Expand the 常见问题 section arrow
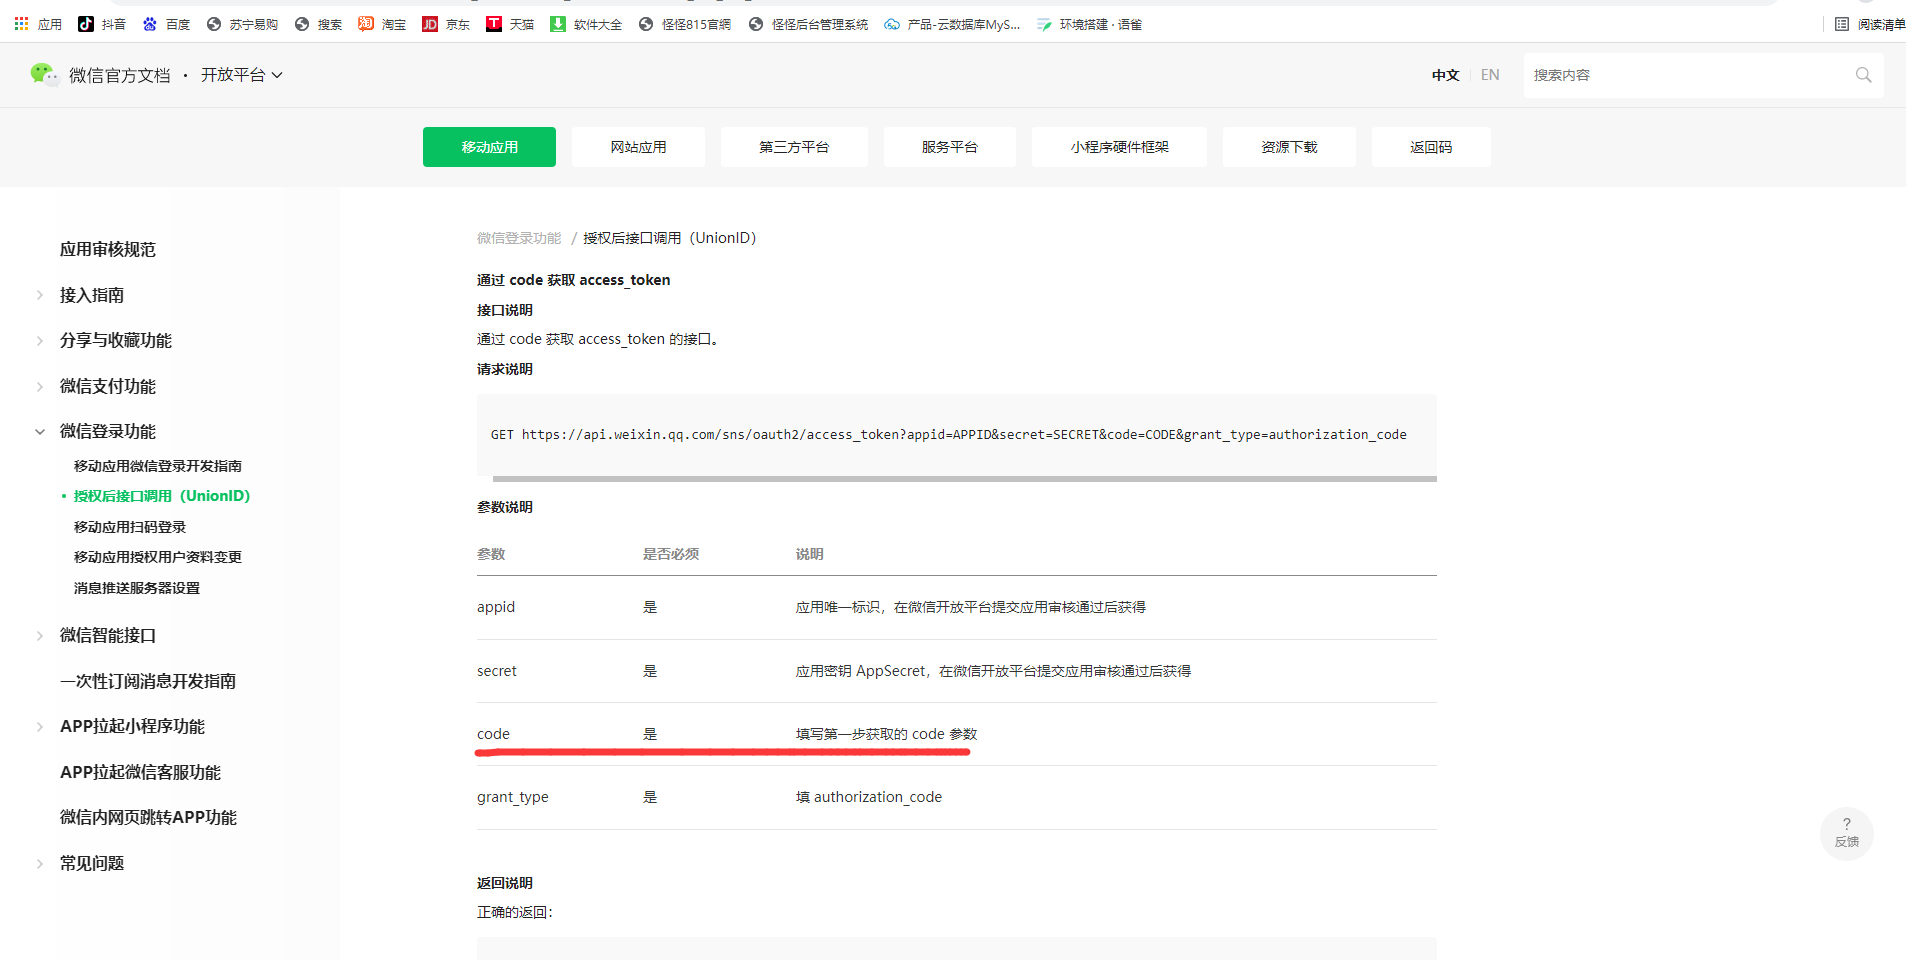This screenshot has height=960, width=1906. (40, 864)
